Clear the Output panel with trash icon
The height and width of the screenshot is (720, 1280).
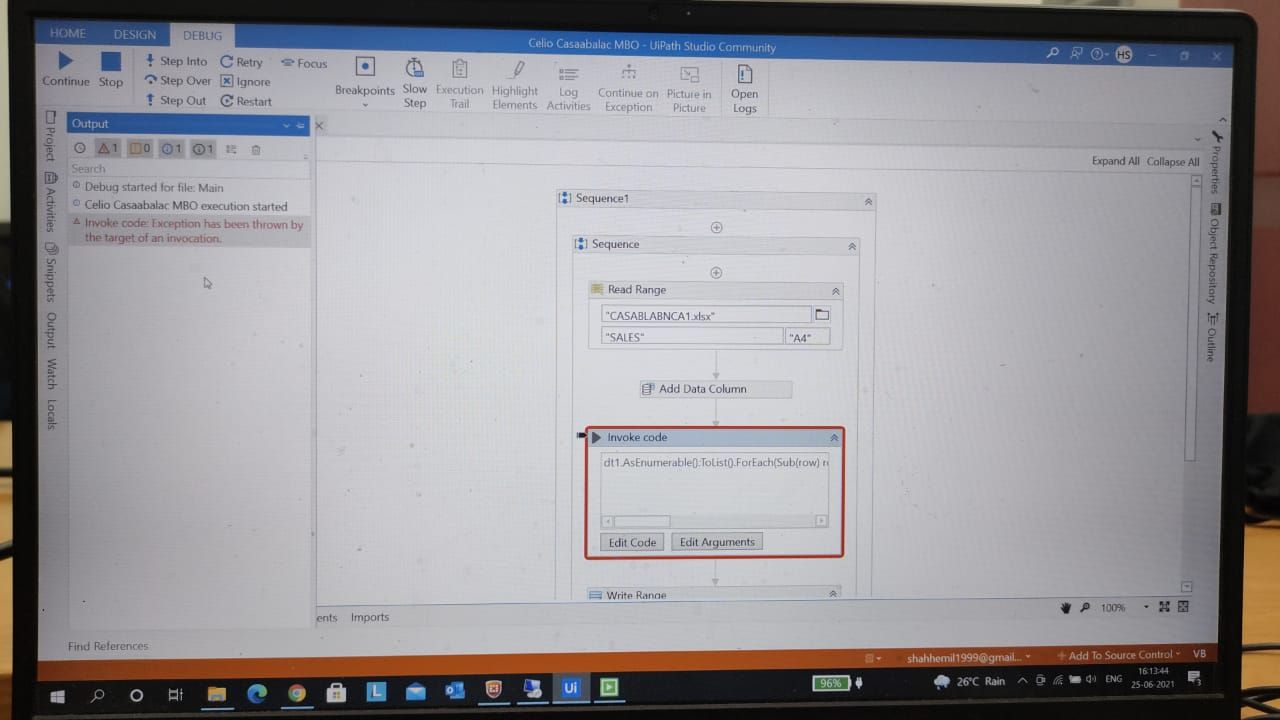pos(256,149)
